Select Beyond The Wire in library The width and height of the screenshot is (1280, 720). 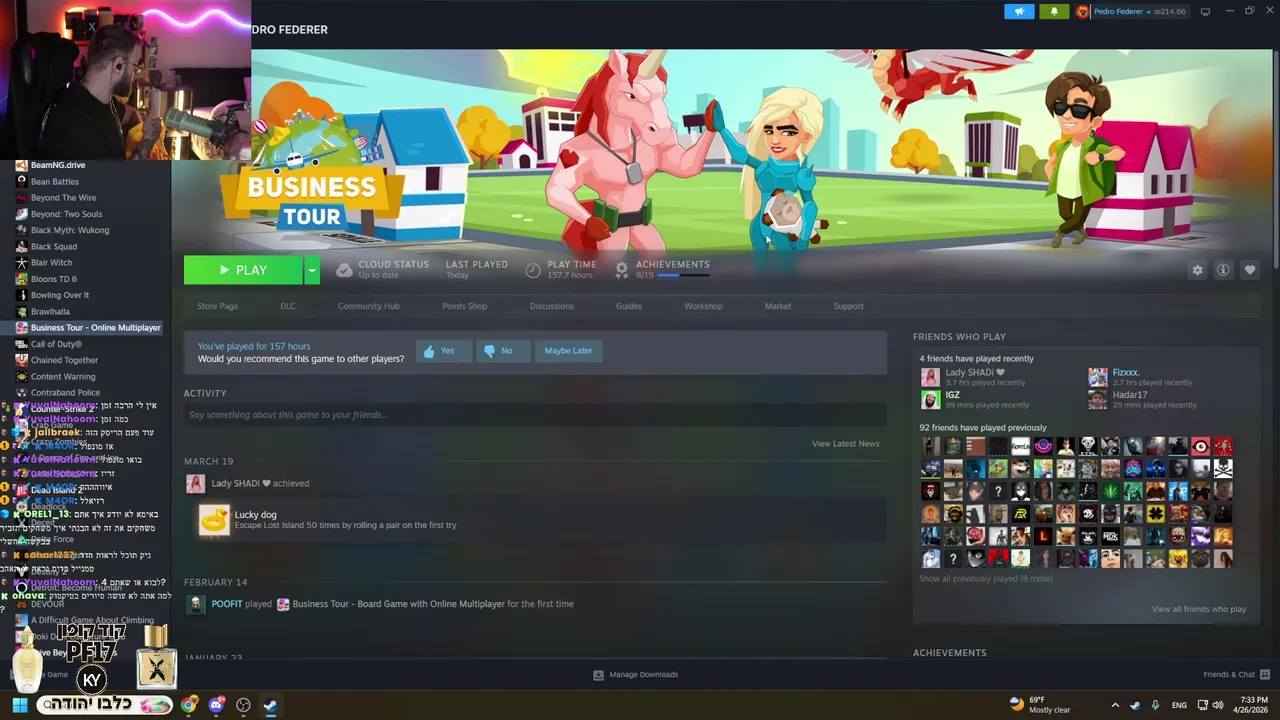[x=63, y=198]
